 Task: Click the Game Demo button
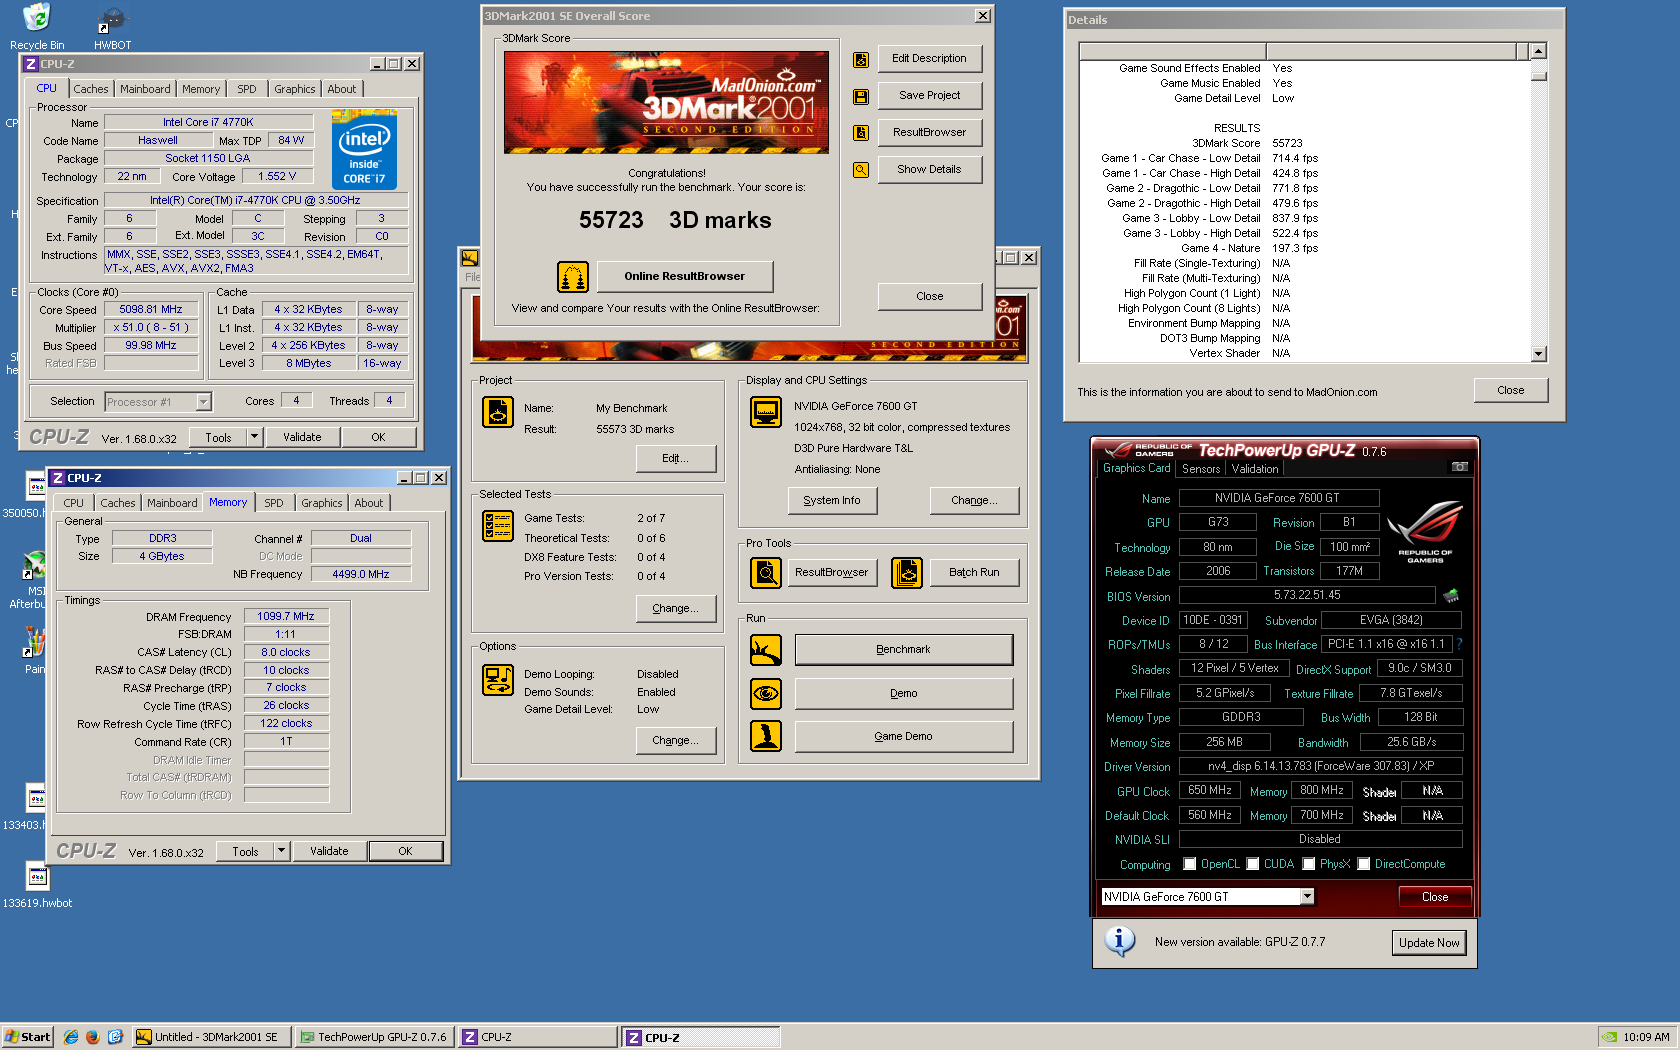pyautogui.click(x=903, y=736)
